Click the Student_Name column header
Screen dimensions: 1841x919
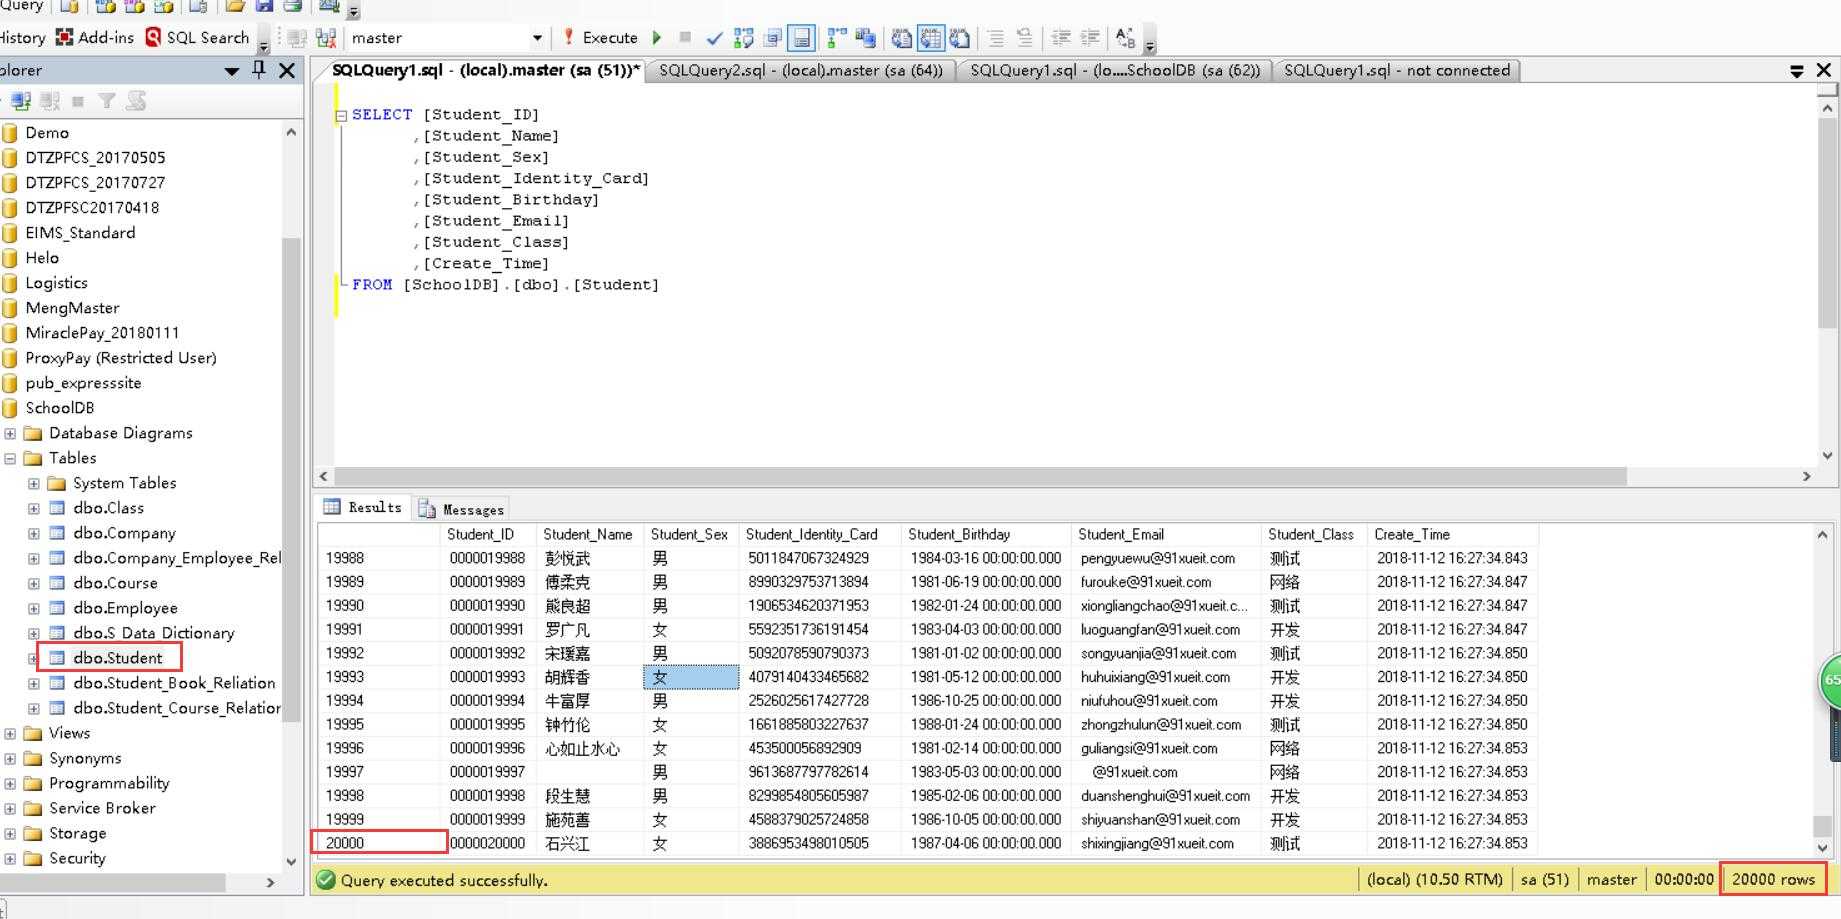point(588,534)
